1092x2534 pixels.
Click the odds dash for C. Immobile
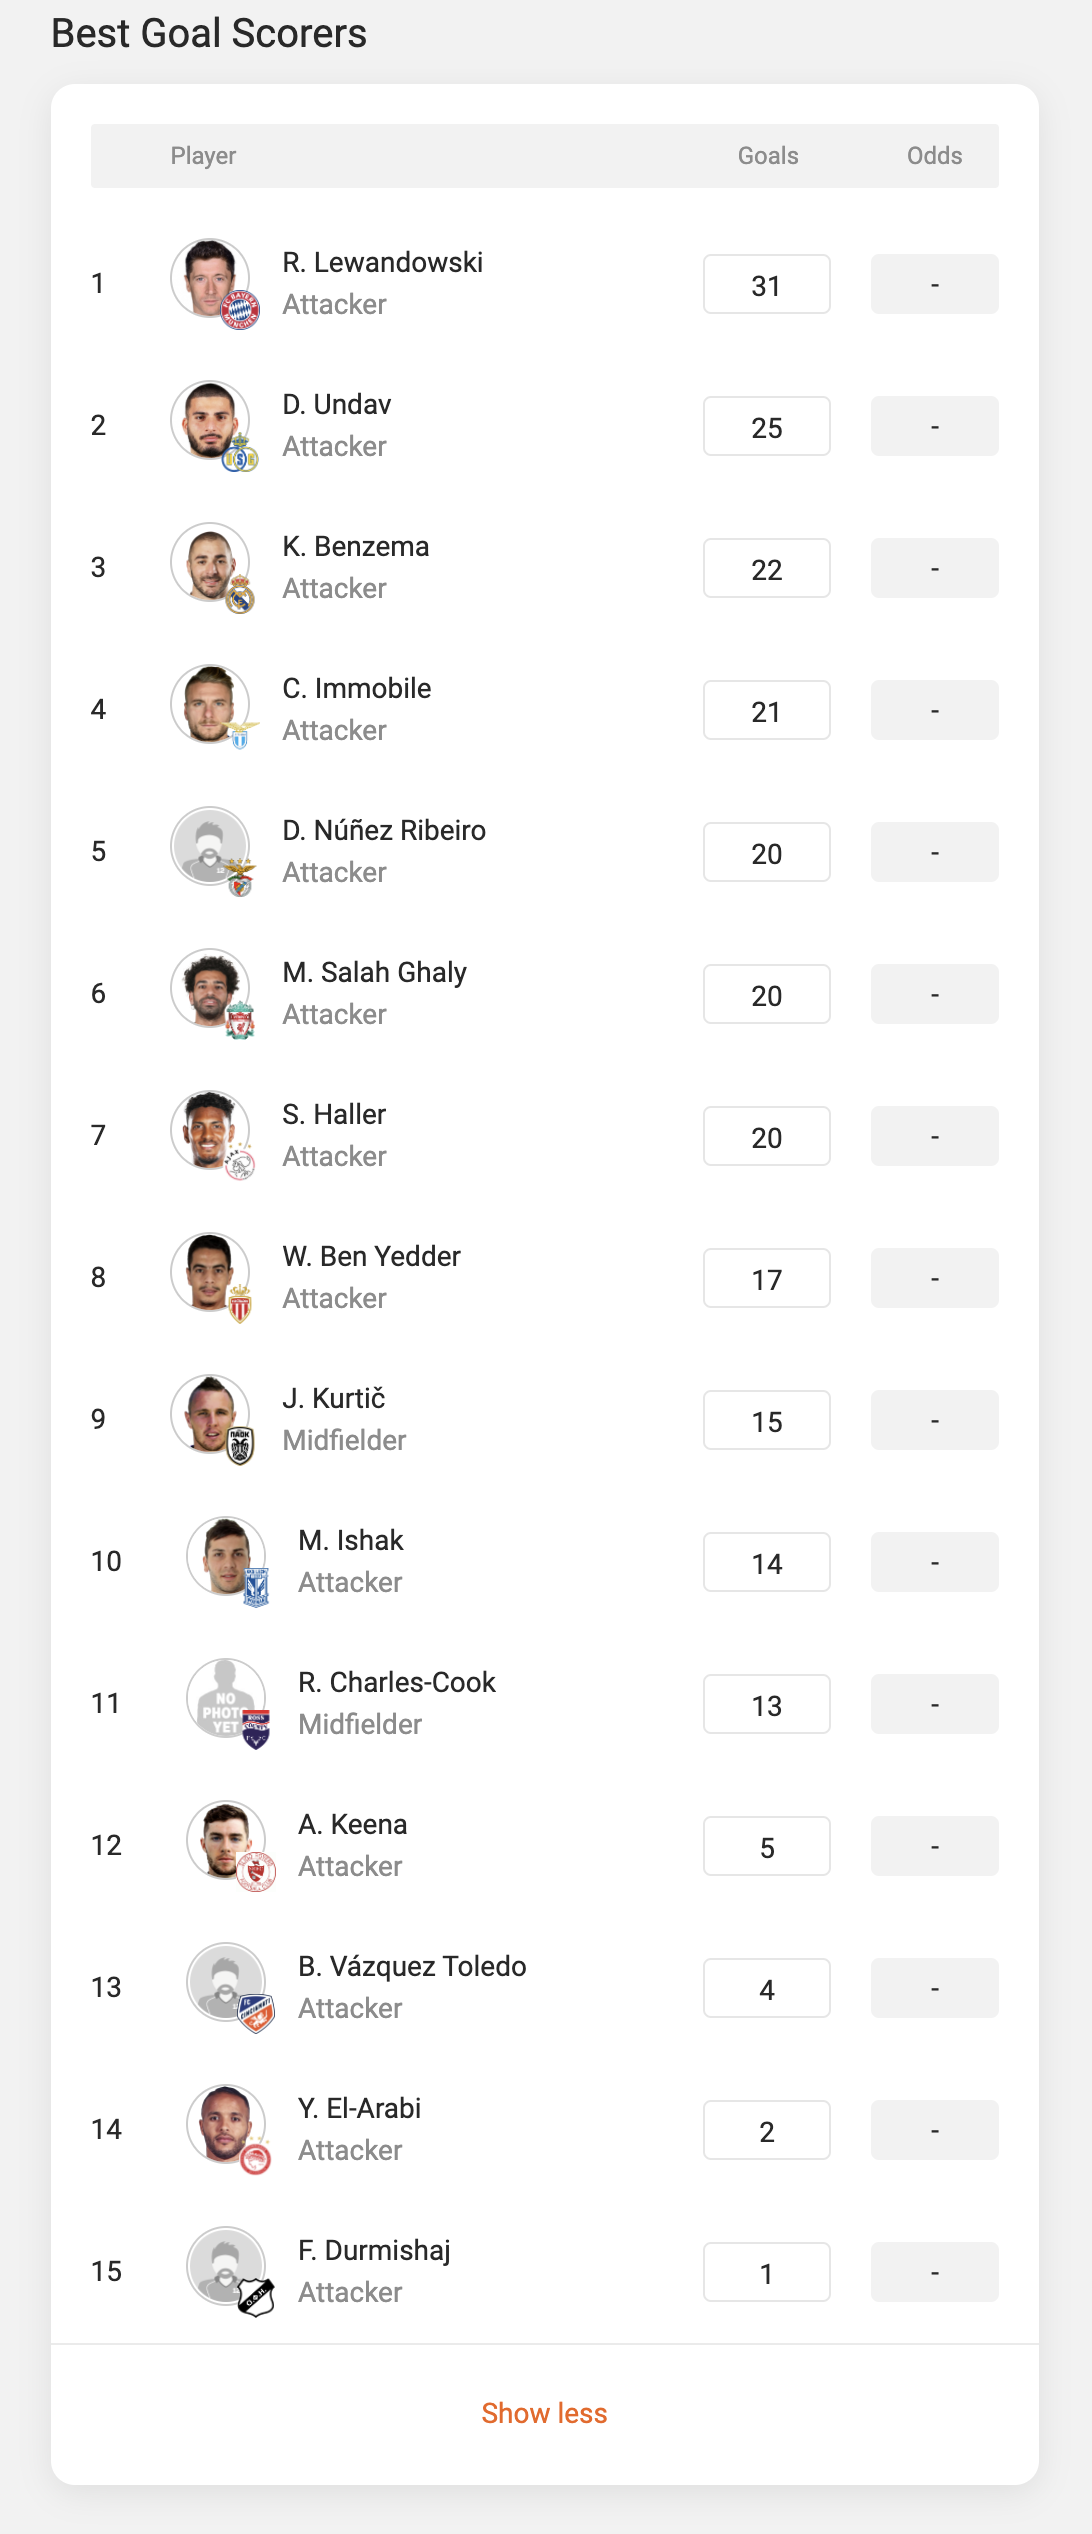point(933,710)
